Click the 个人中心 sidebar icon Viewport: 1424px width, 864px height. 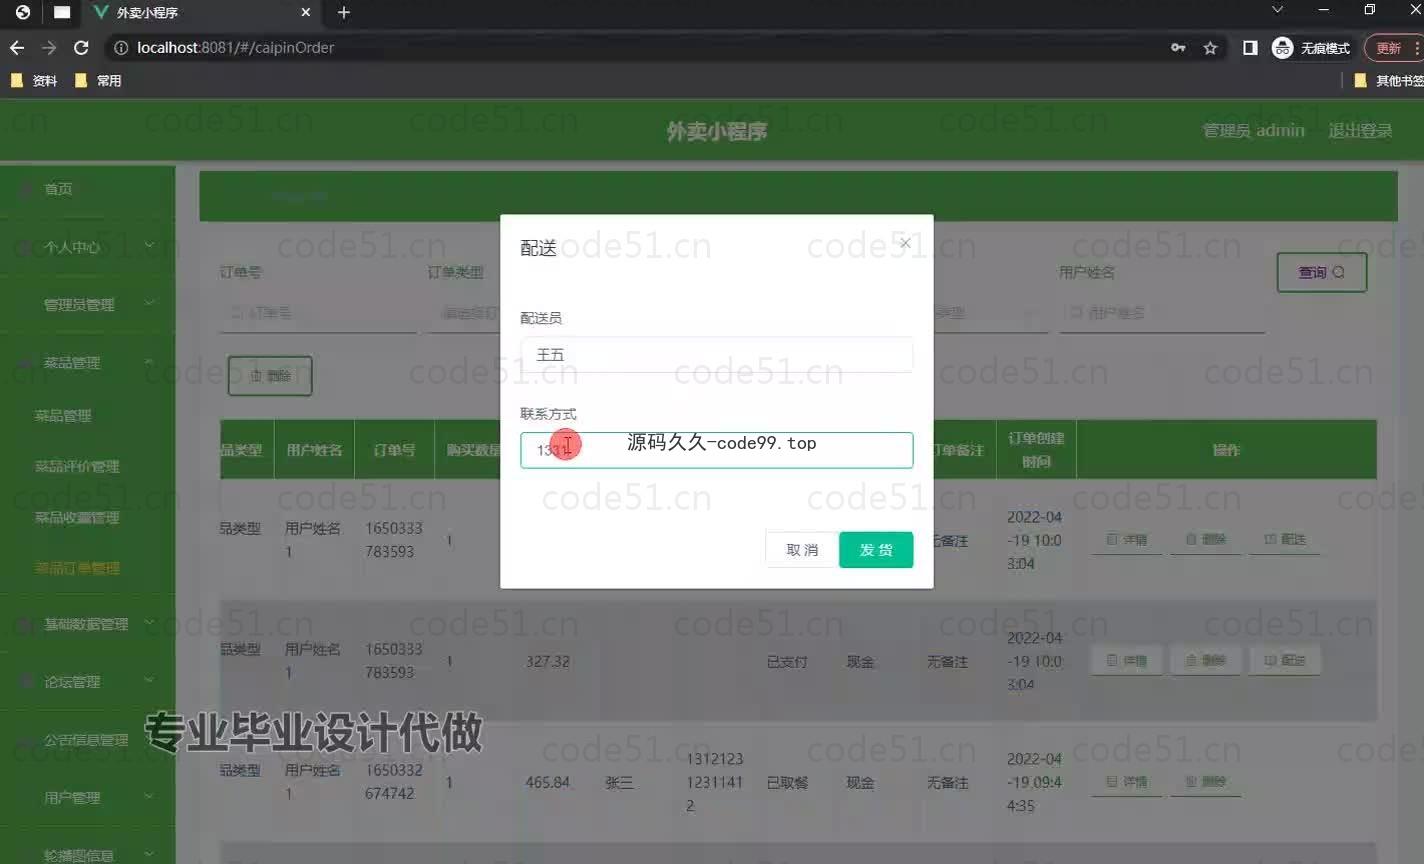click(x=27, y=247)
